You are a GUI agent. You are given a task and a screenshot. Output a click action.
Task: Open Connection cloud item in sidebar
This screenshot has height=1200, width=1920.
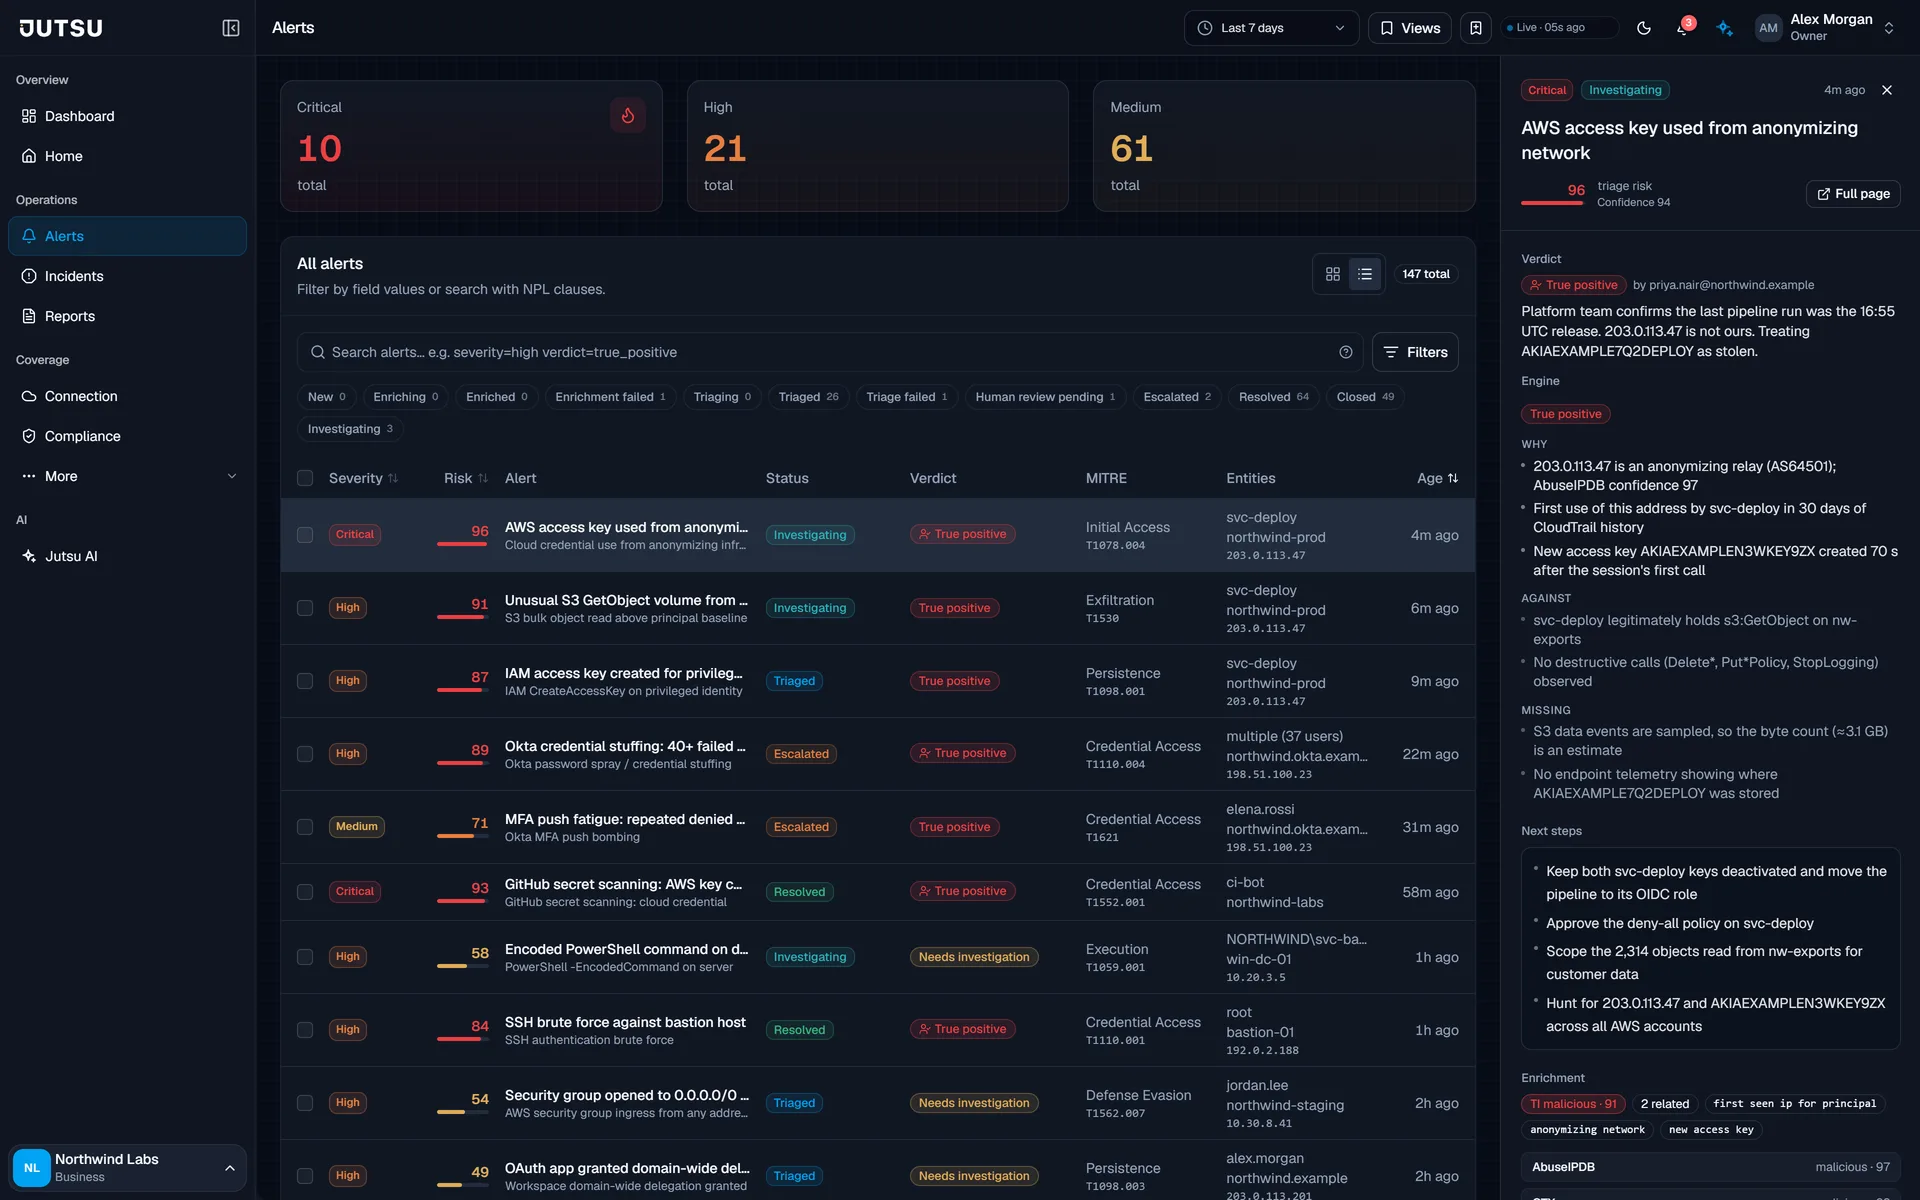[127, 396]
